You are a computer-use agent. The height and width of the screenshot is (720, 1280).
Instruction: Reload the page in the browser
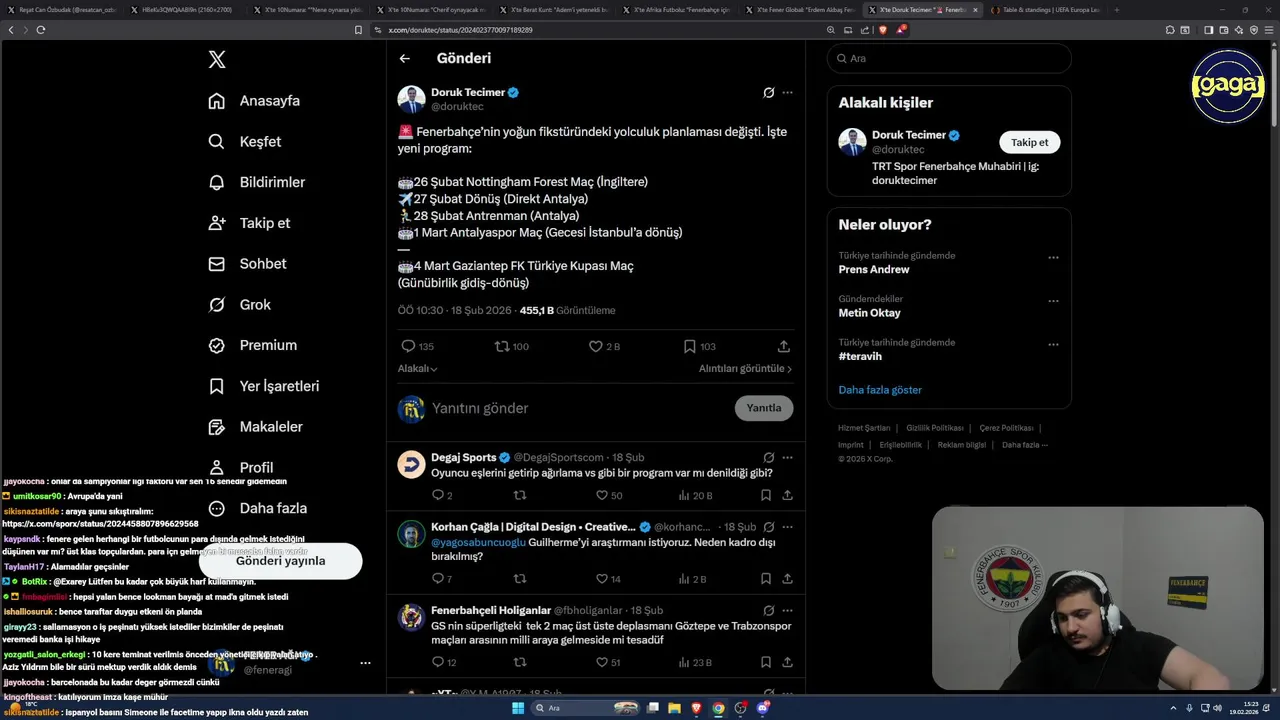[41, 30]
